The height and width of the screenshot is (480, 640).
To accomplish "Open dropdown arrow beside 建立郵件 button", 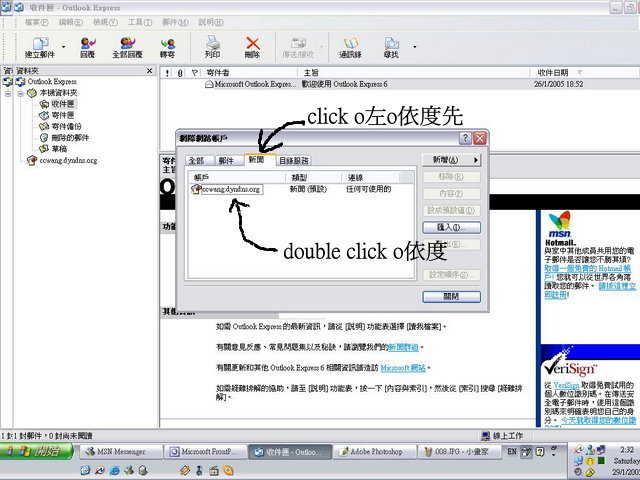I will point(64,46).
